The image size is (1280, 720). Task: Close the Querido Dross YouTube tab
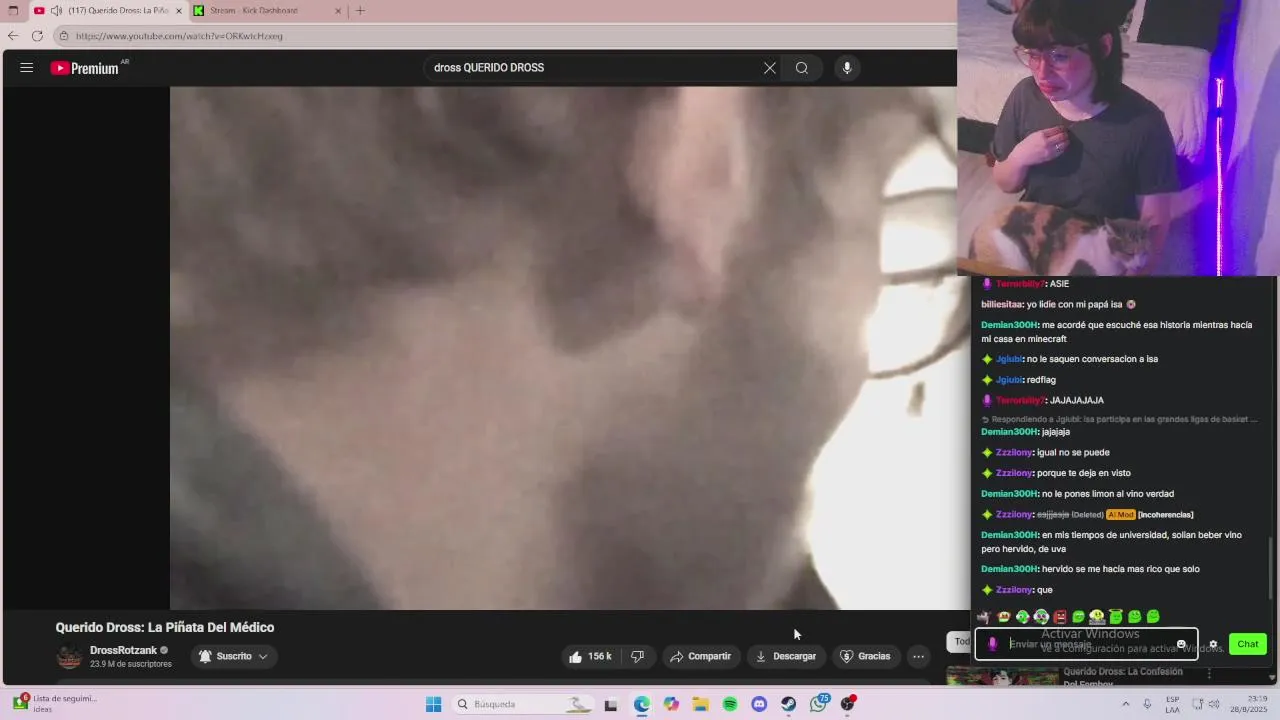[178, 11]
